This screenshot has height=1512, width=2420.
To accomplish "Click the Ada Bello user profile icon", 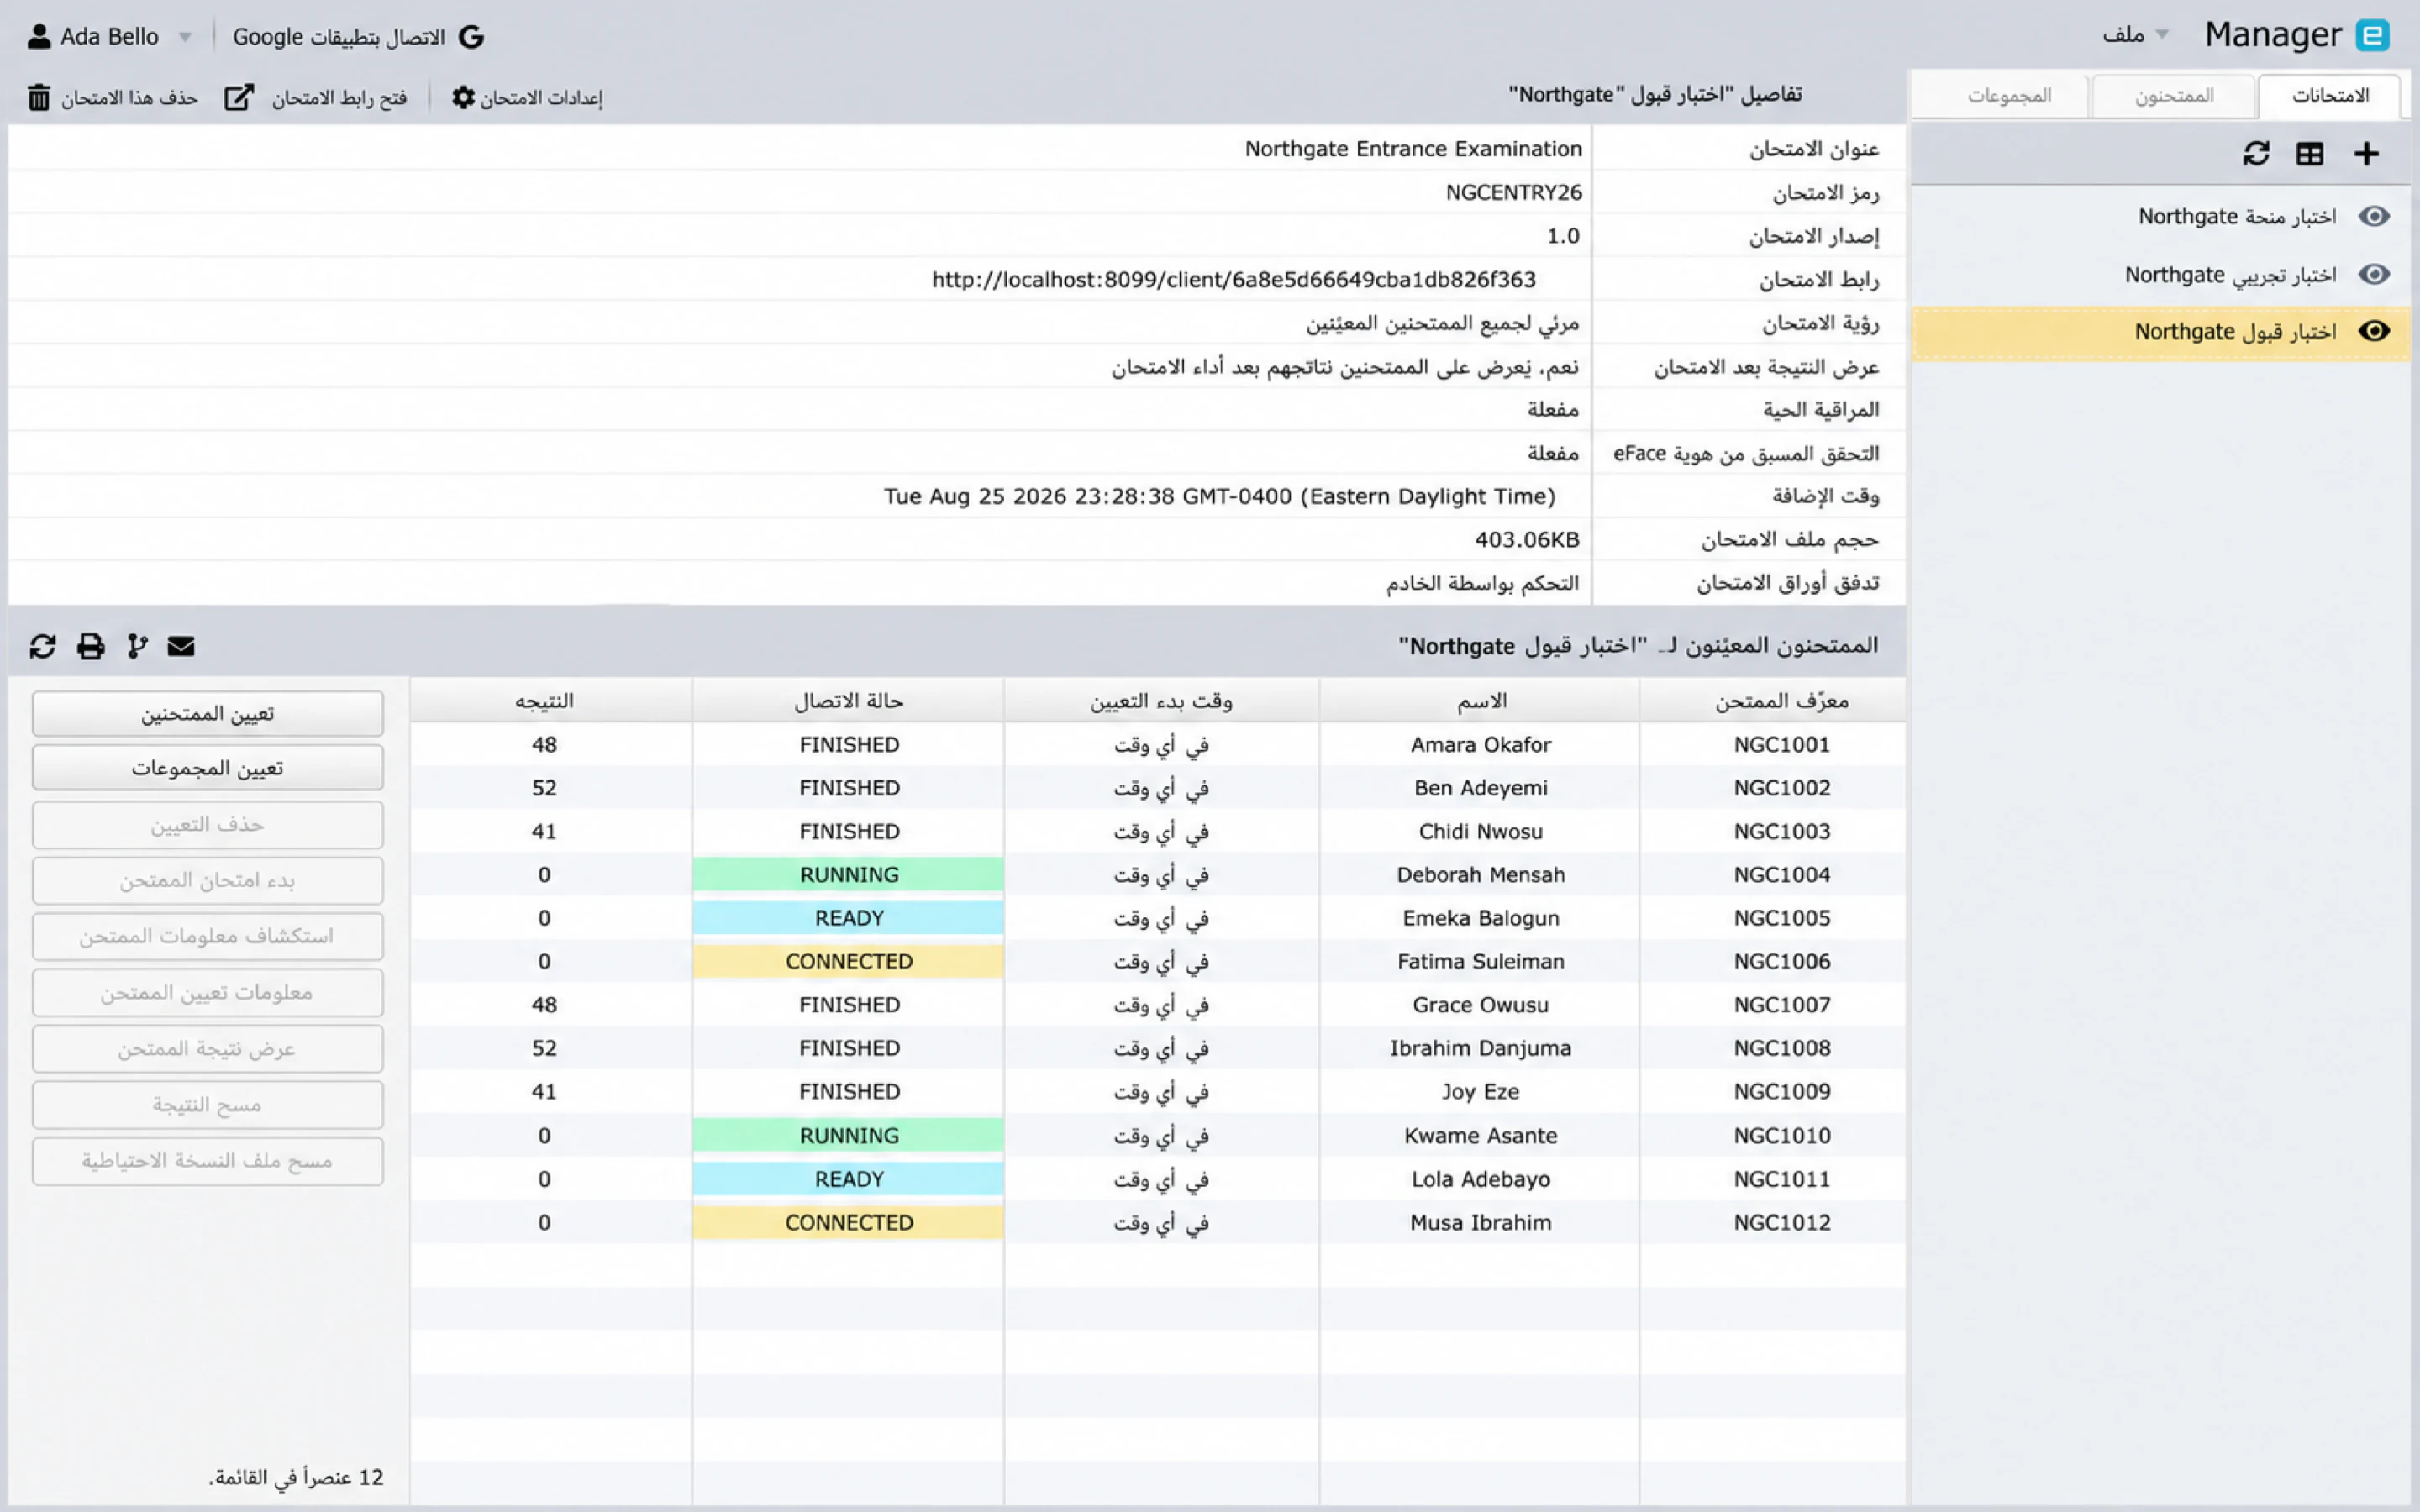I will (x=39, y=37).
